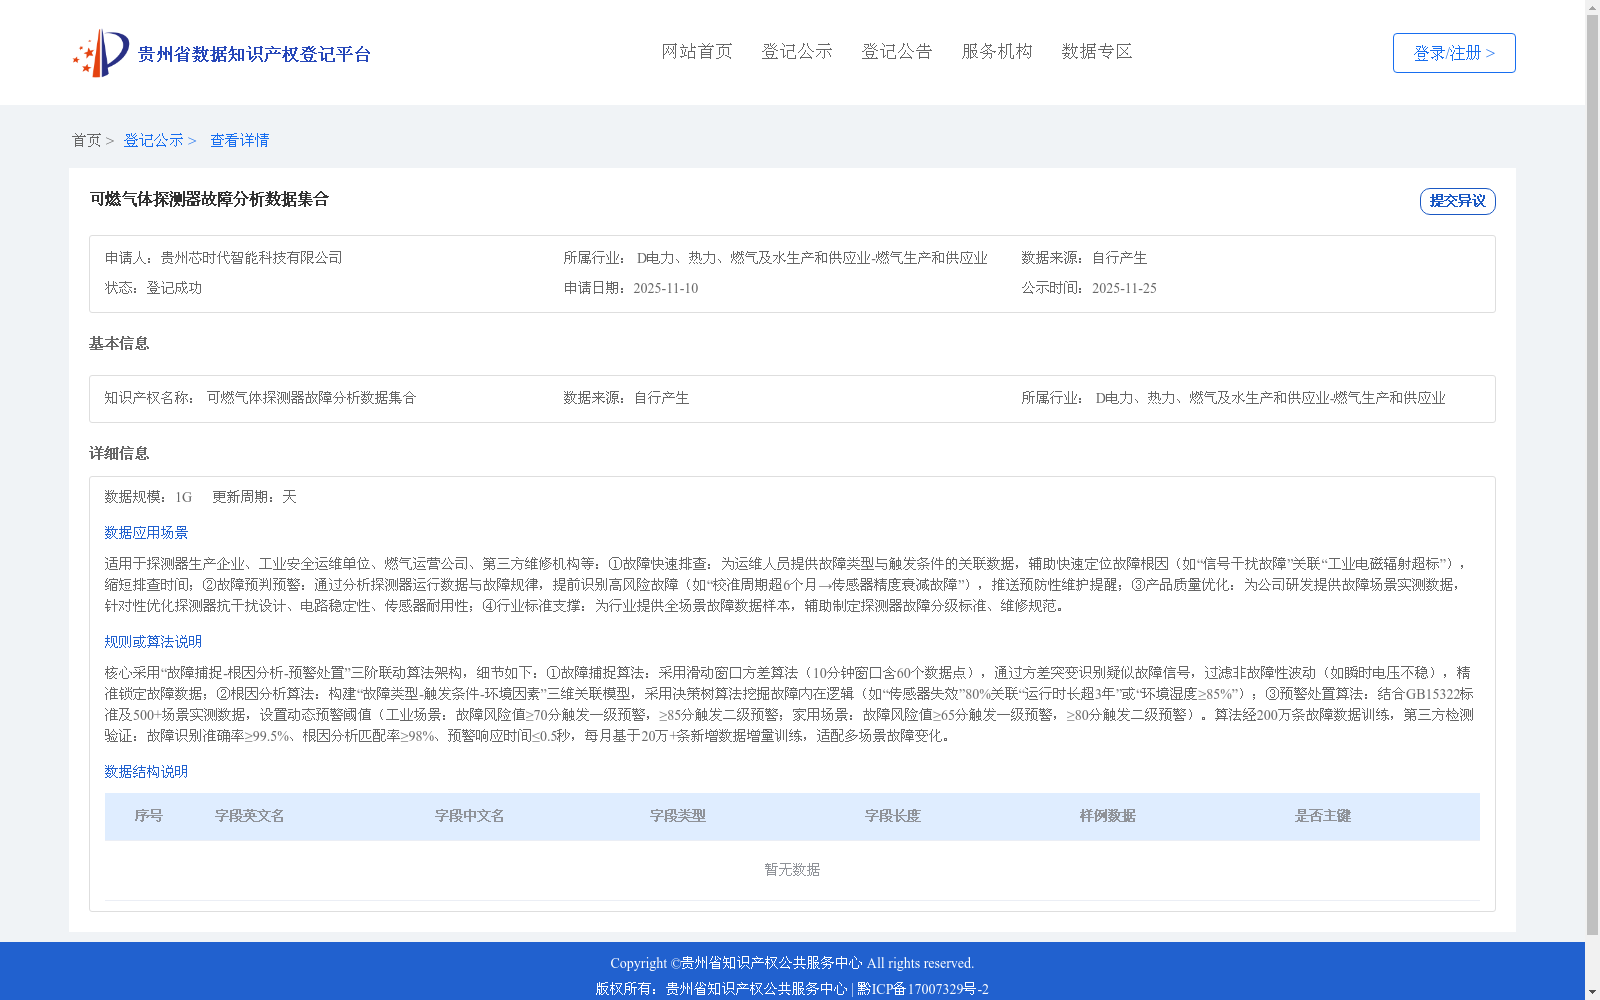The image size is (1600, 1000).
Task: Click the 数据结构说明 subheading
Action: (x=146, y=772)
